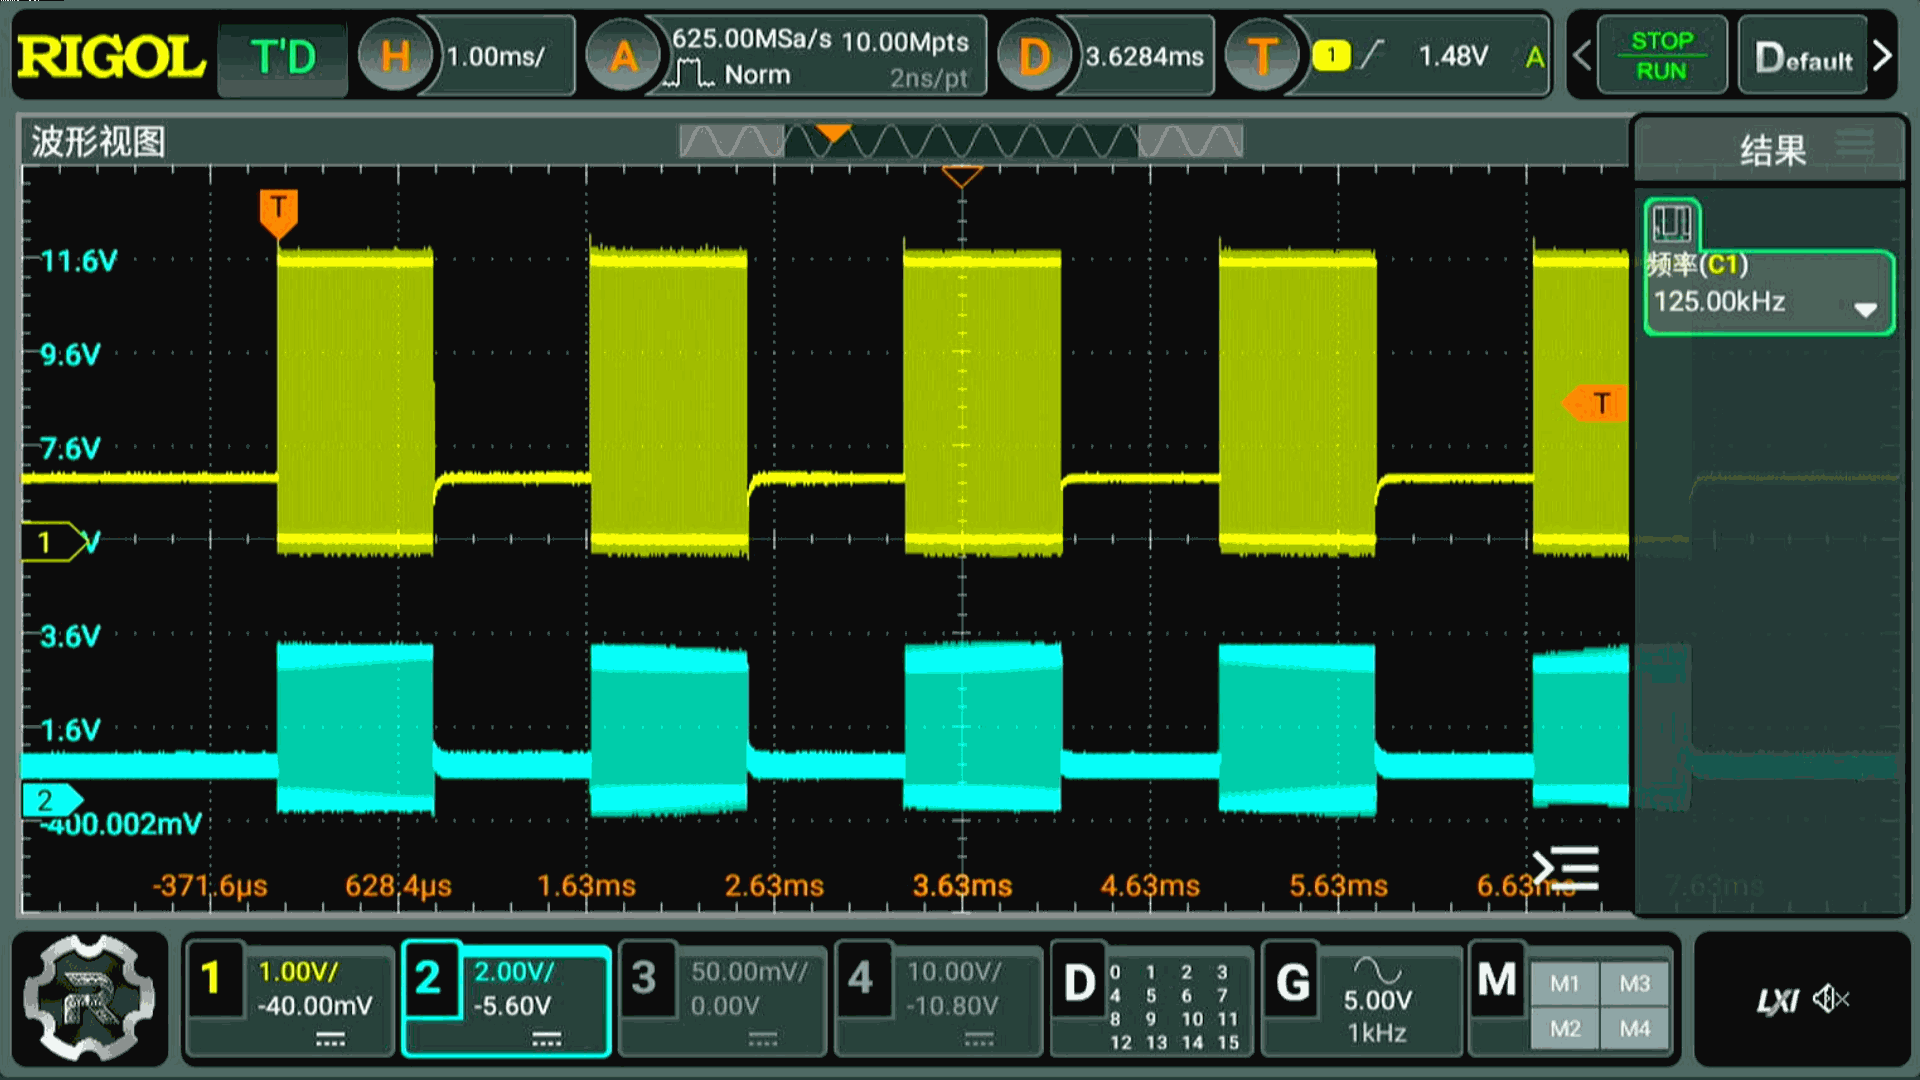Screen dimensions: 1920x1080
Task: Toggle the muted speaker sound icon
Action: 1831,998
